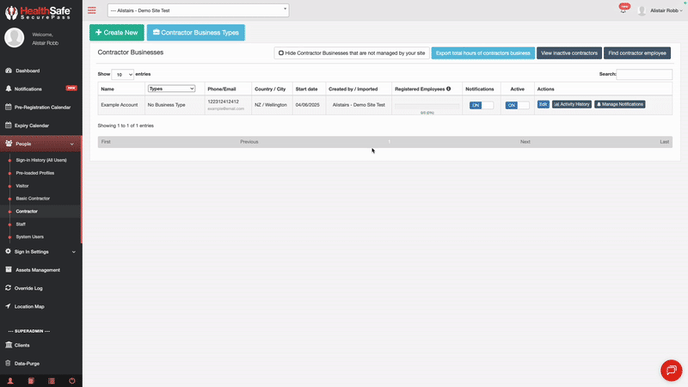This screenshot has width=688, height=387.
Task: Open Pre-loaded Profiles menu item
Action: click(35, 173)
